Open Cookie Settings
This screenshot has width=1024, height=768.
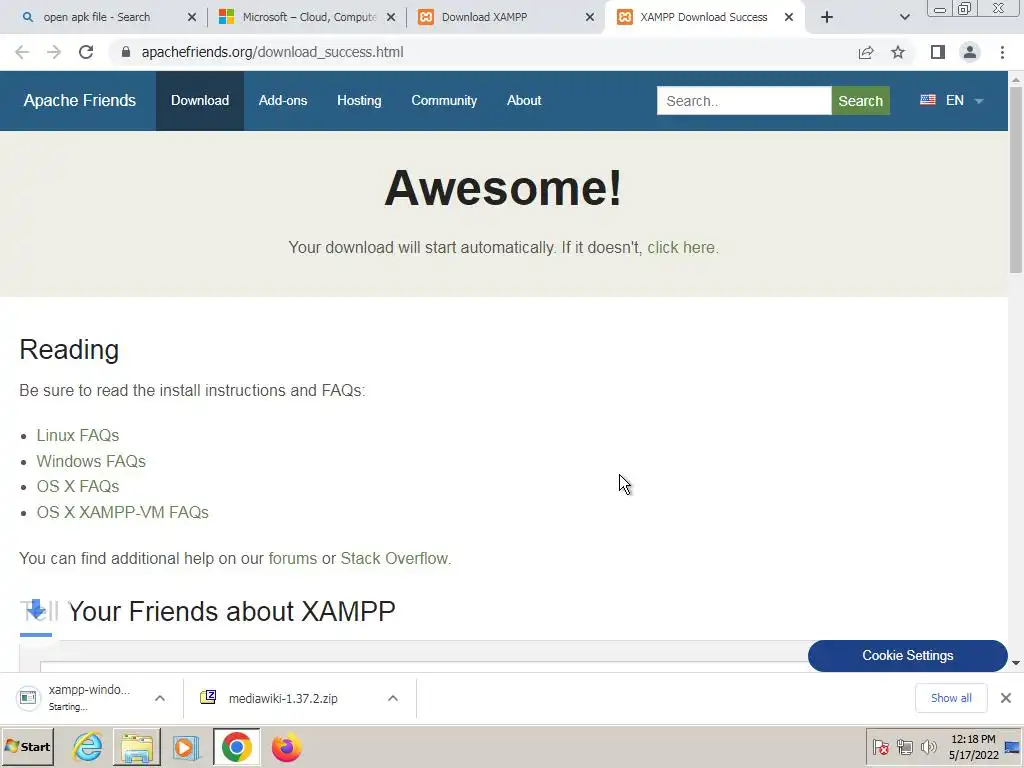907,656
